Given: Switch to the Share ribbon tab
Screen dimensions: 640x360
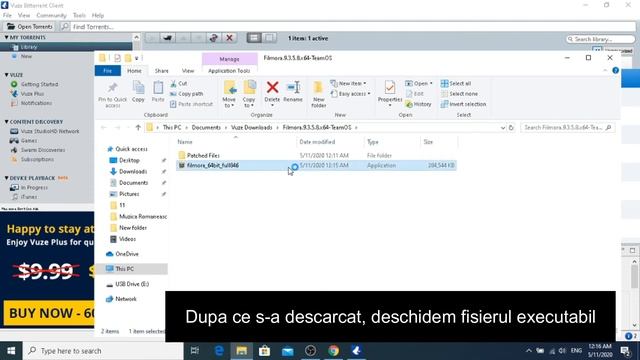Looking at the screenshot, I should (x=162, y=71).
